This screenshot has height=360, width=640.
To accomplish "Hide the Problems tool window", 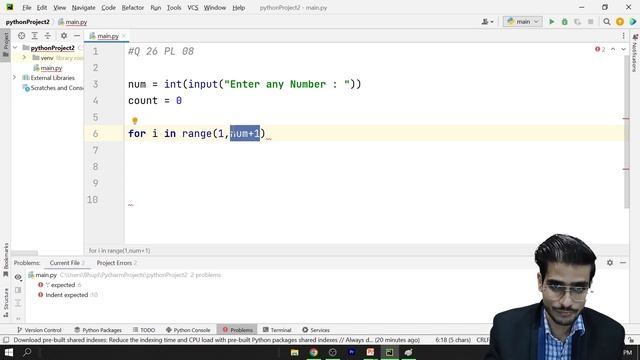I will pos(623,263).
